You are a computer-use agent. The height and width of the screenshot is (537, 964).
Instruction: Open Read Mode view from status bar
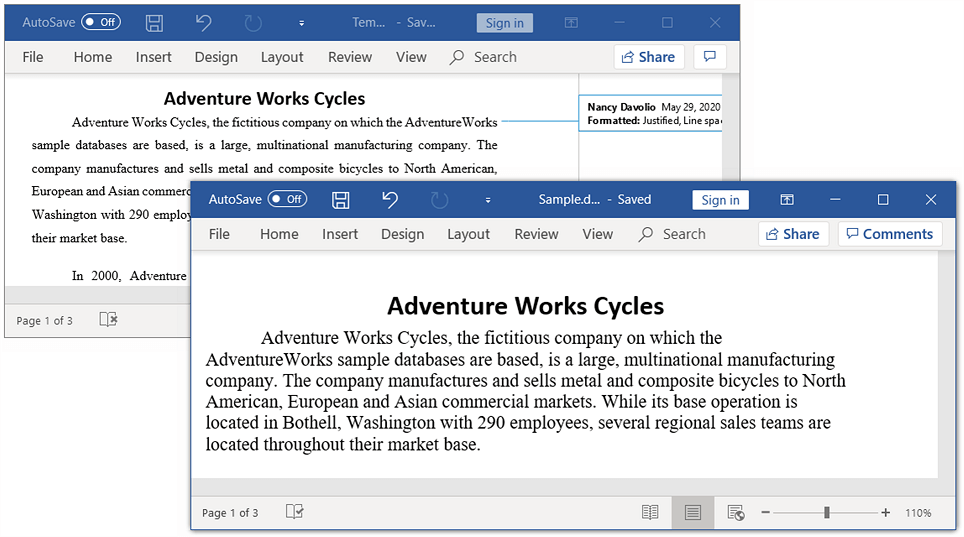coord(650,512)
